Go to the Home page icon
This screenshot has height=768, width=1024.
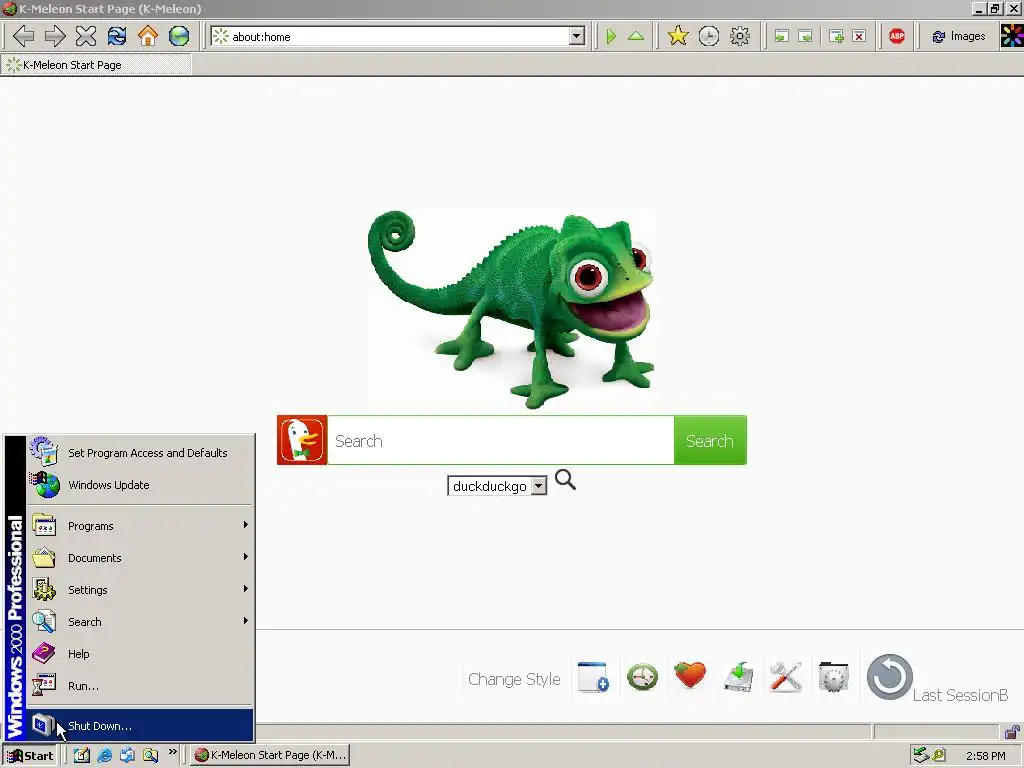pyautogui.click(x=148, y=36)
